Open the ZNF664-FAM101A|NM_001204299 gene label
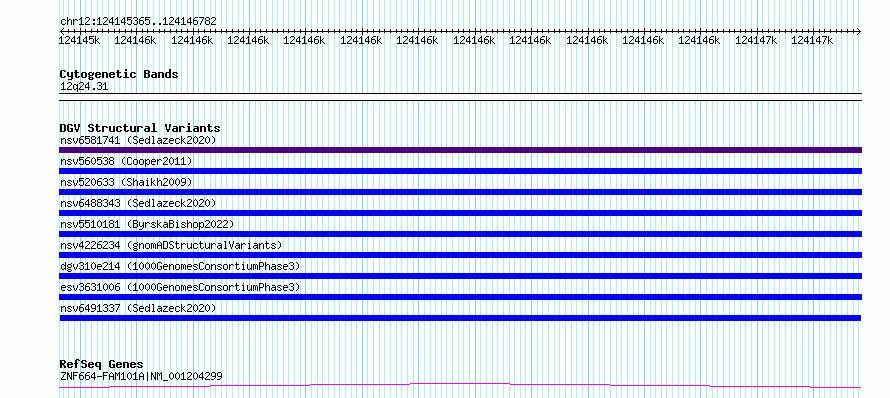890x398 pixels. coord(141,376)
